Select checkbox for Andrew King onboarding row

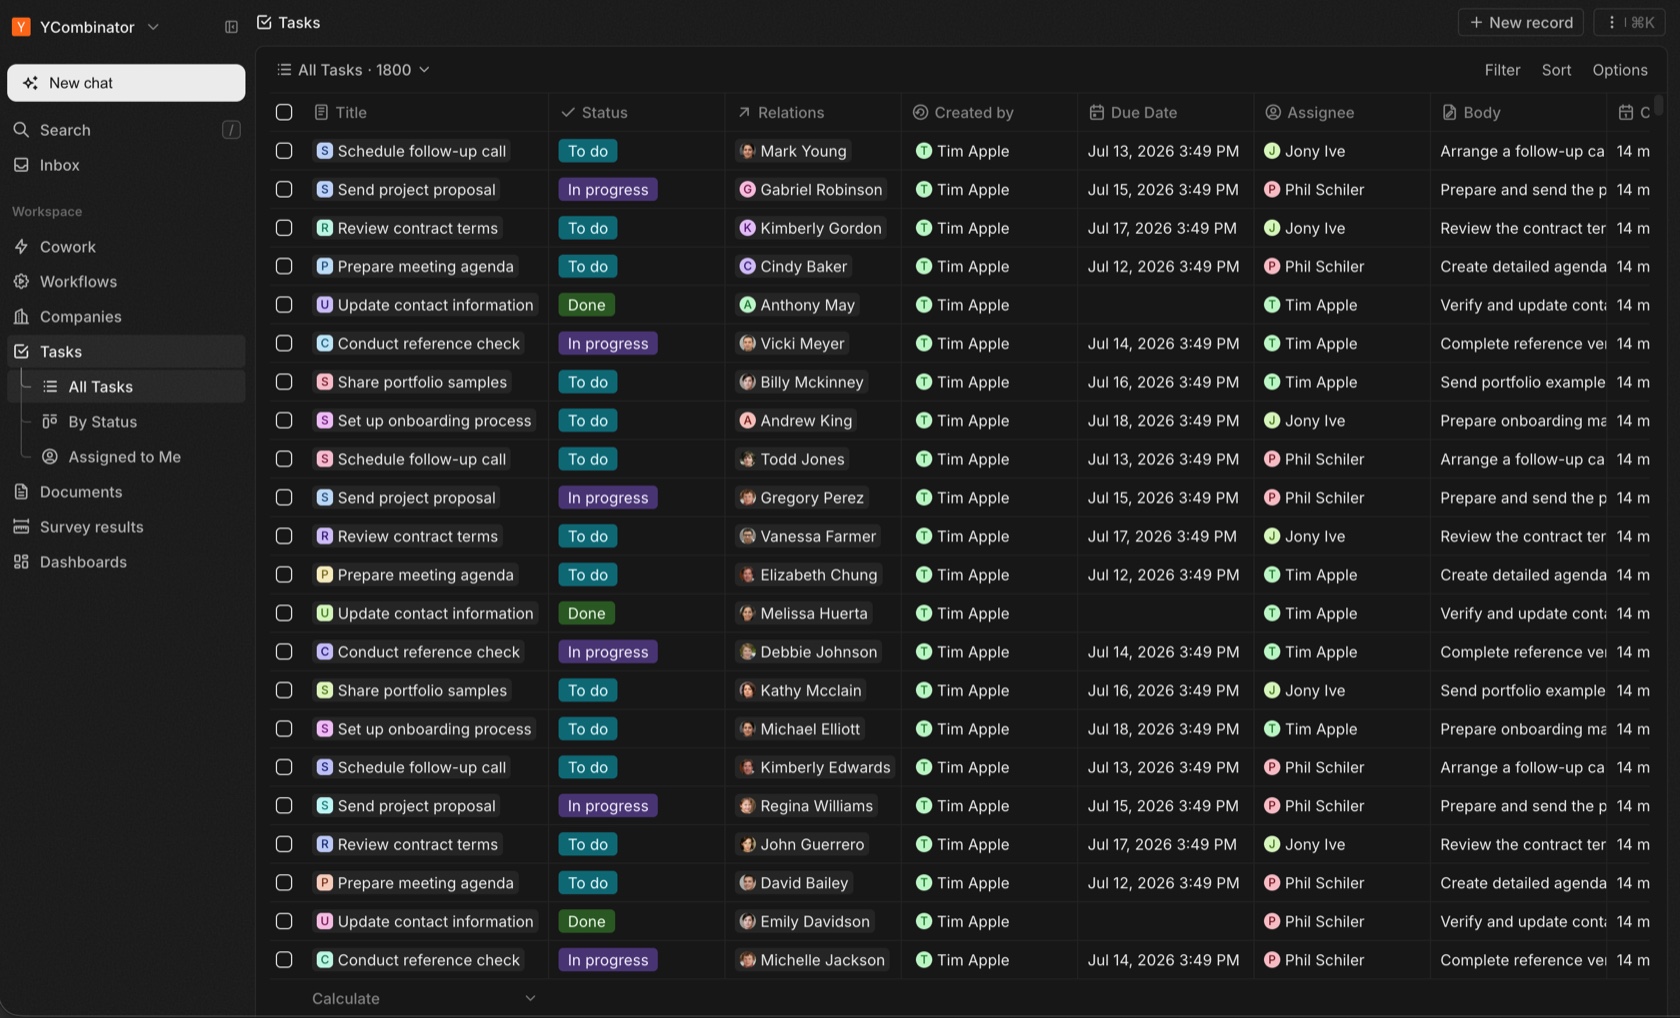pos(284,420)
